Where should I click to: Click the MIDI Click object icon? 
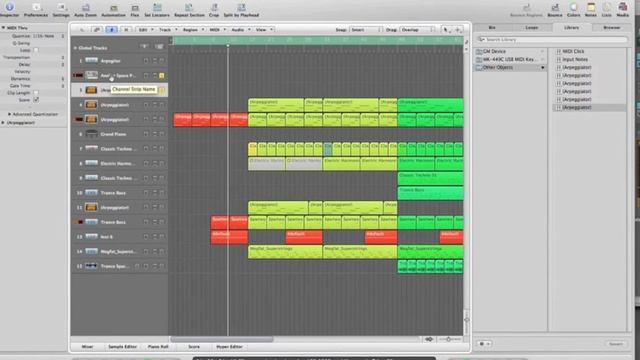559,51
